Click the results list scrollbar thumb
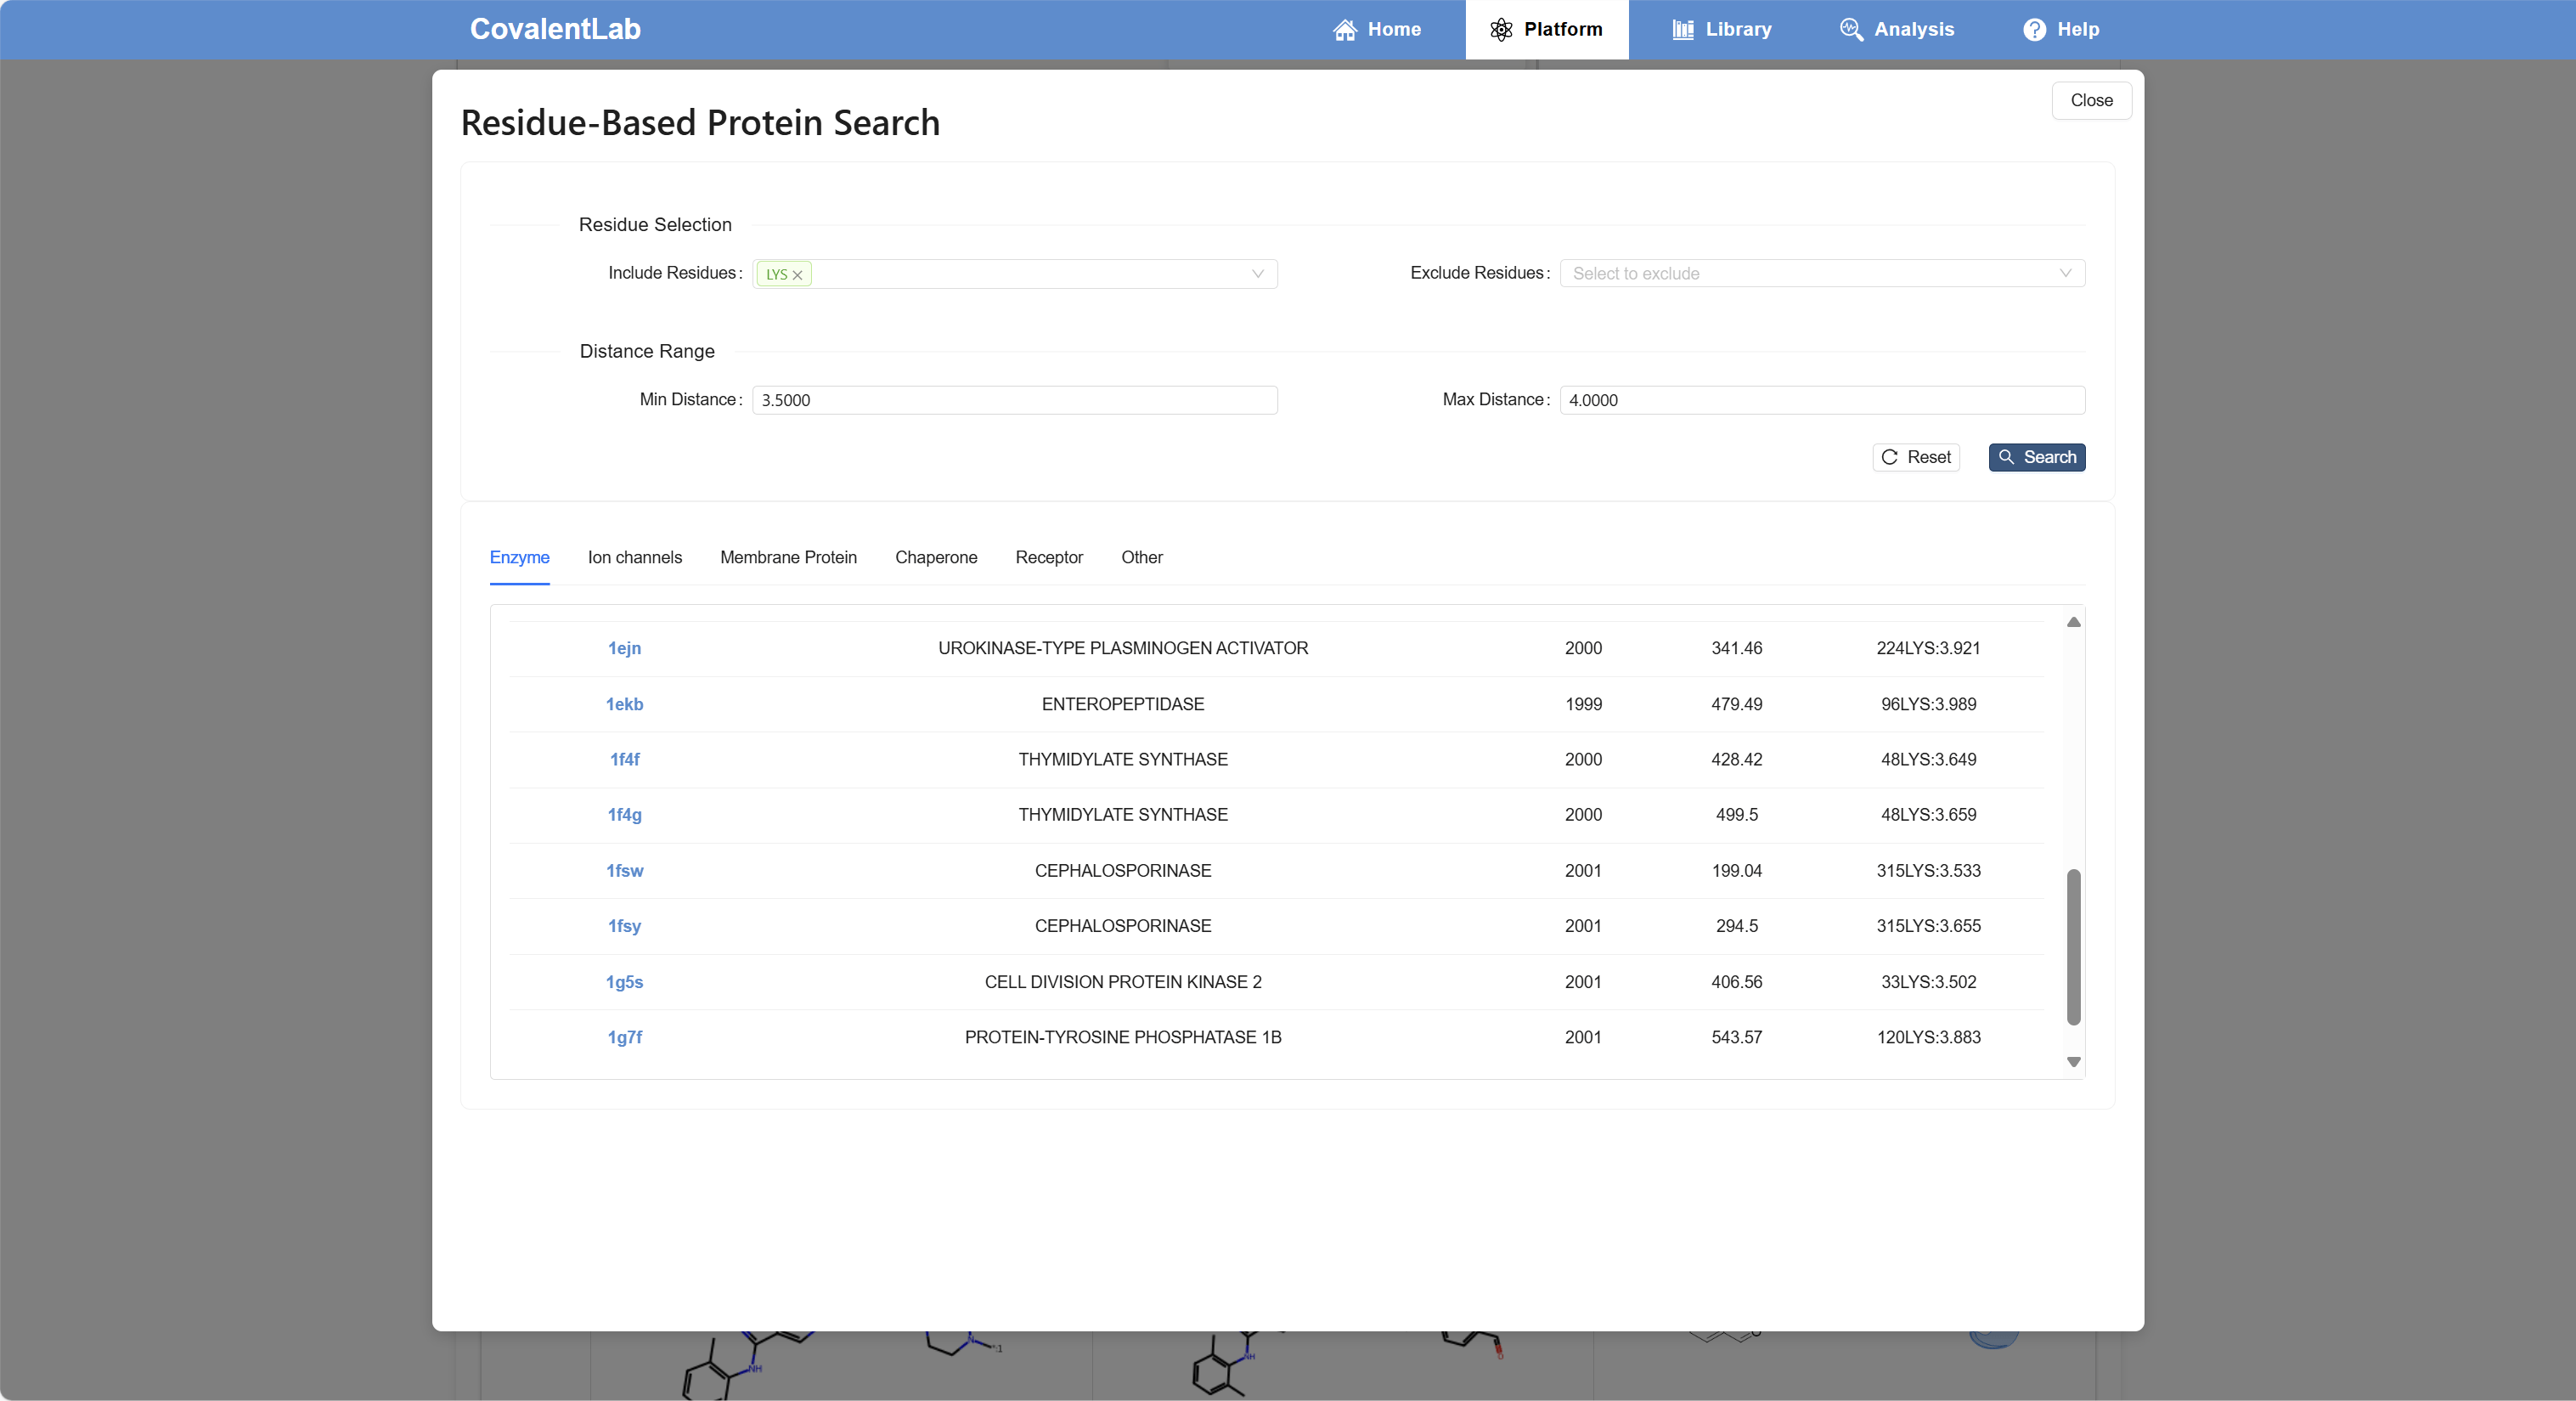The width and height of the screenshot is (2576, 1401). tap(2073, 946)
